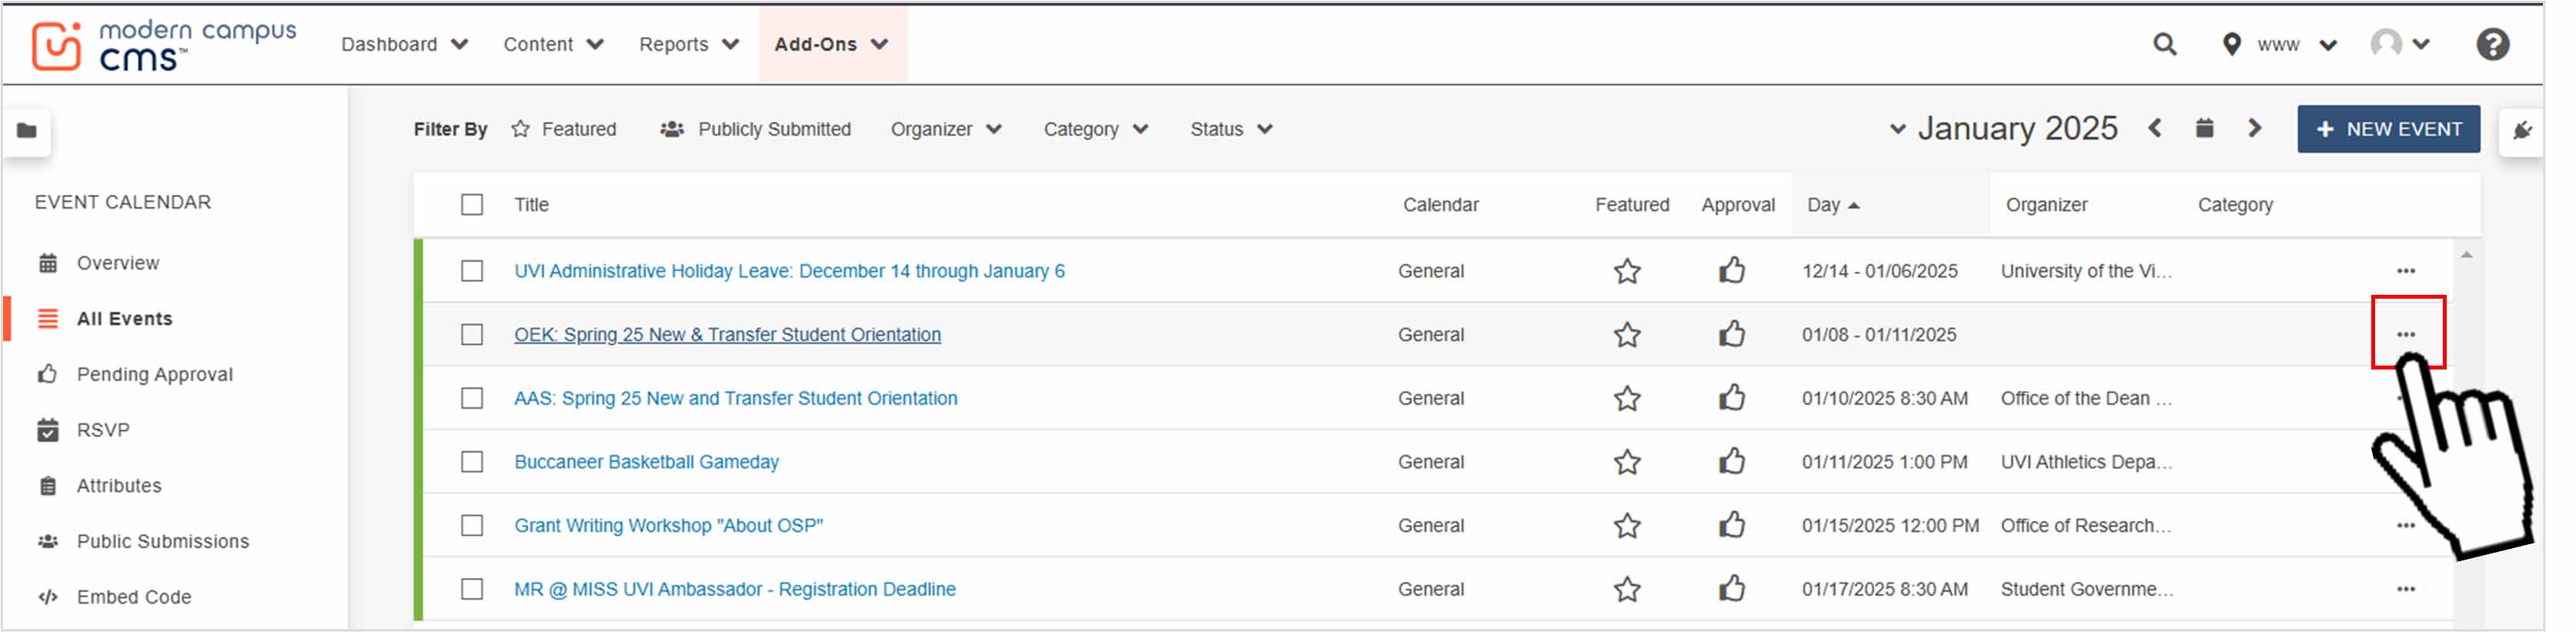
Task: Star the AAS Spring 25 Orientation event
Action: click(1627, 399)
